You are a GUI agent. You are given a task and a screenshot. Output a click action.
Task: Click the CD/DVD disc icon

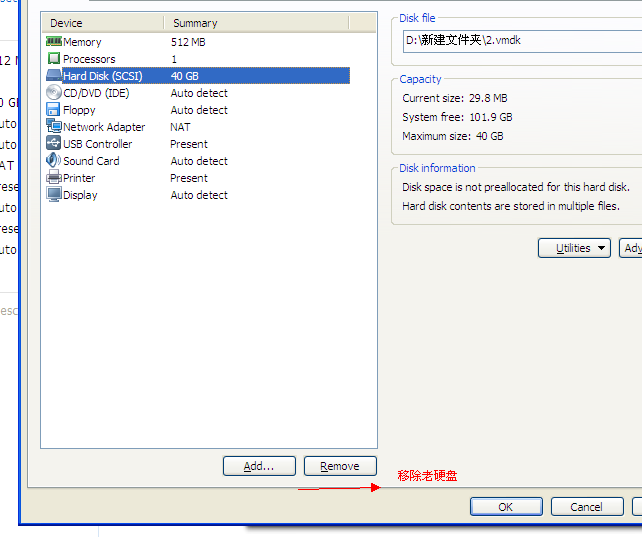click(x=54, y=93)
